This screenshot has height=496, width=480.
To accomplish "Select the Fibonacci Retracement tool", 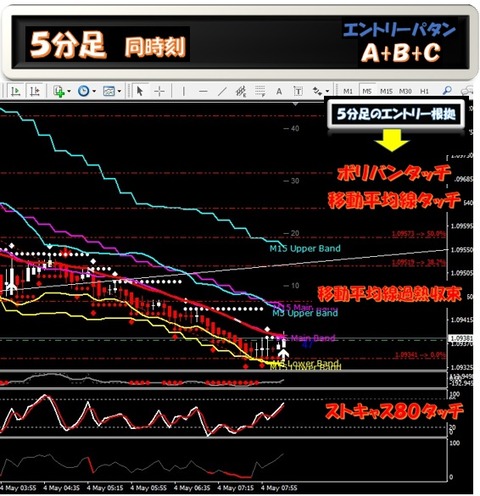I will pyautogui.click(x=260, y=91).
